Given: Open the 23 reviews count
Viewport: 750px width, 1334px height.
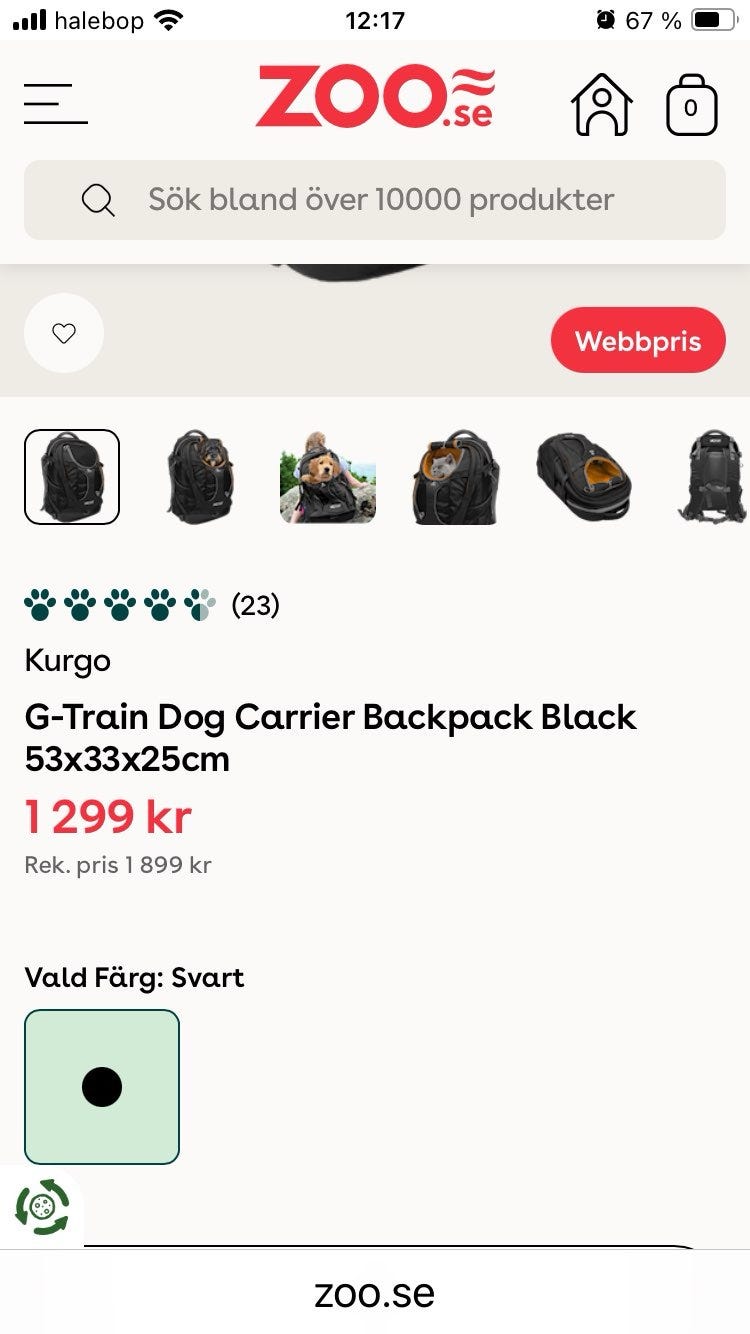Looking at the screenshot, I should [x=255, y=605].
